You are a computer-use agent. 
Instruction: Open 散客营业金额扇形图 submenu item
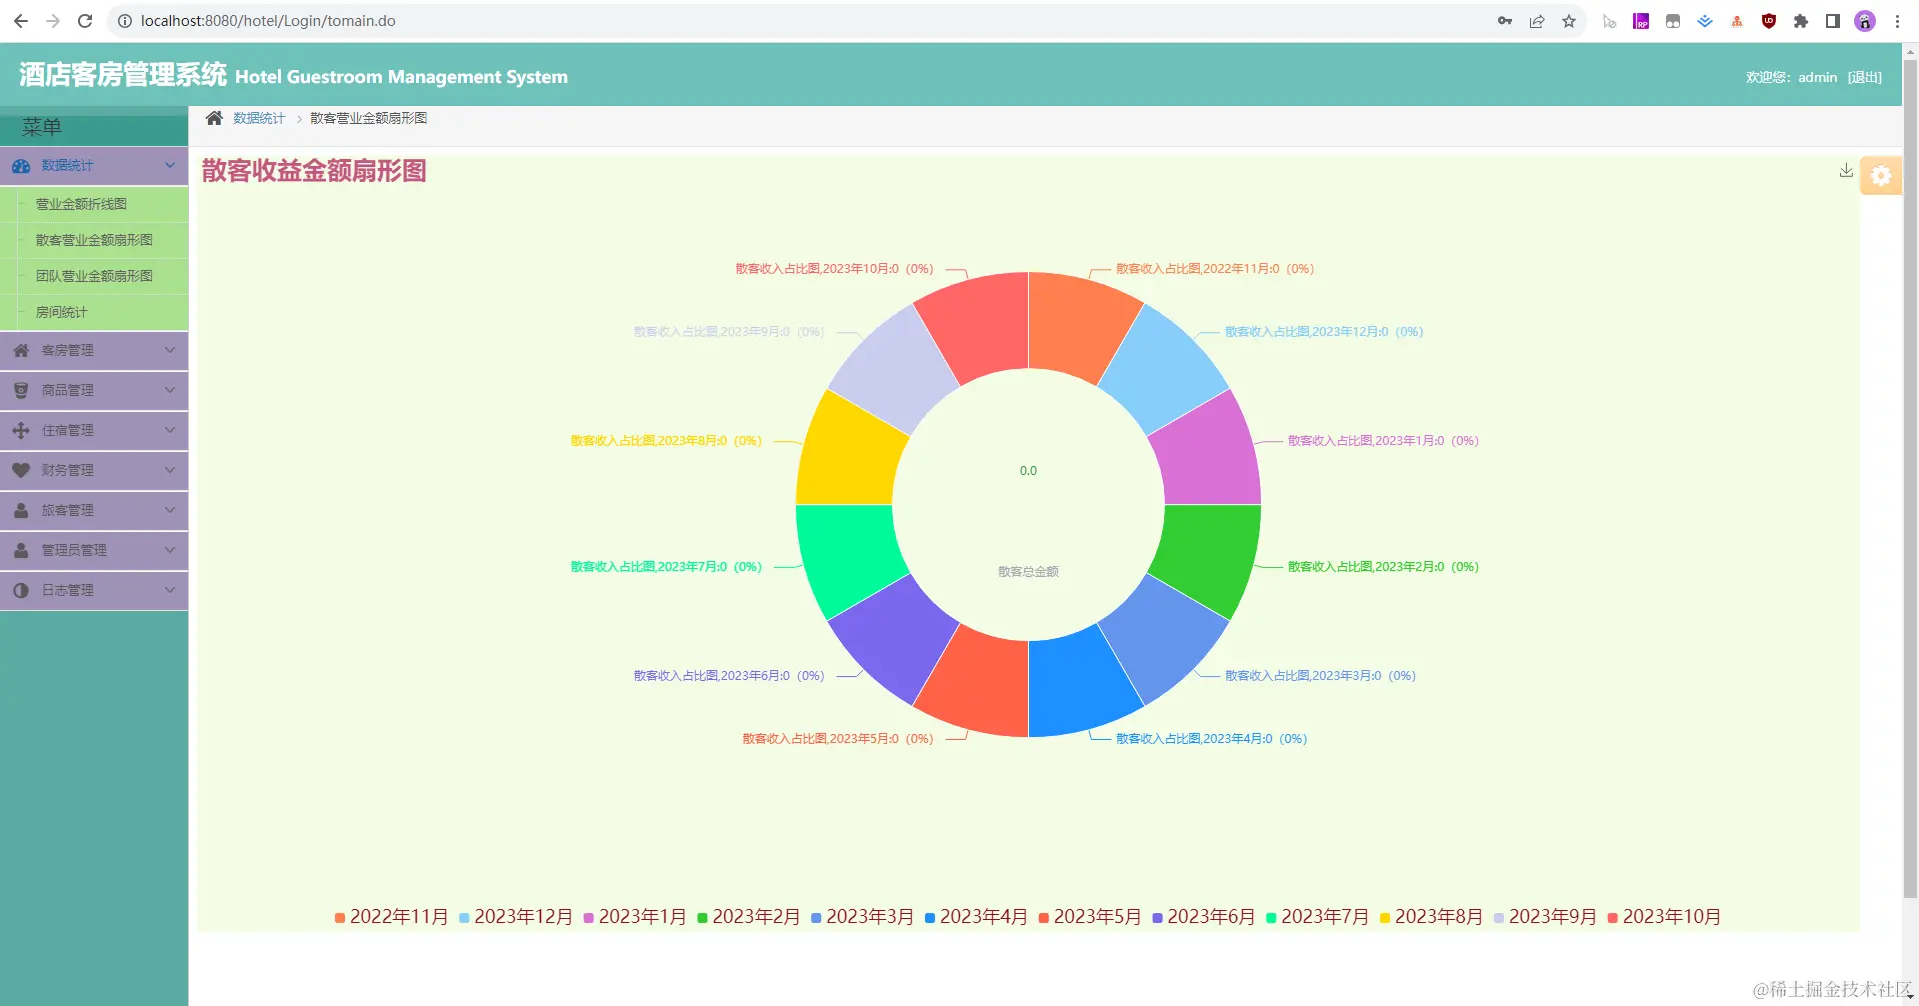(x=94, y=240)
